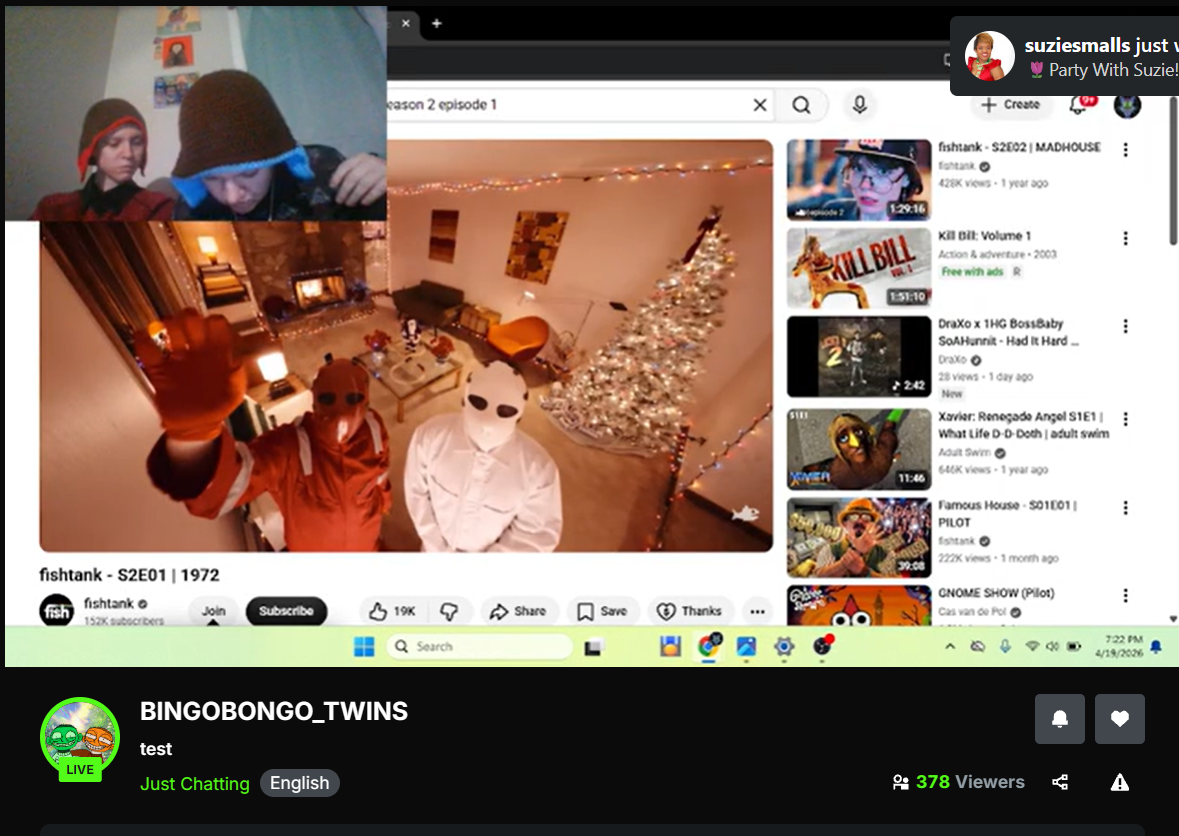Open the YouTube account avatar menu
The image size is (1179, 836).
[x=1127, y=105]
